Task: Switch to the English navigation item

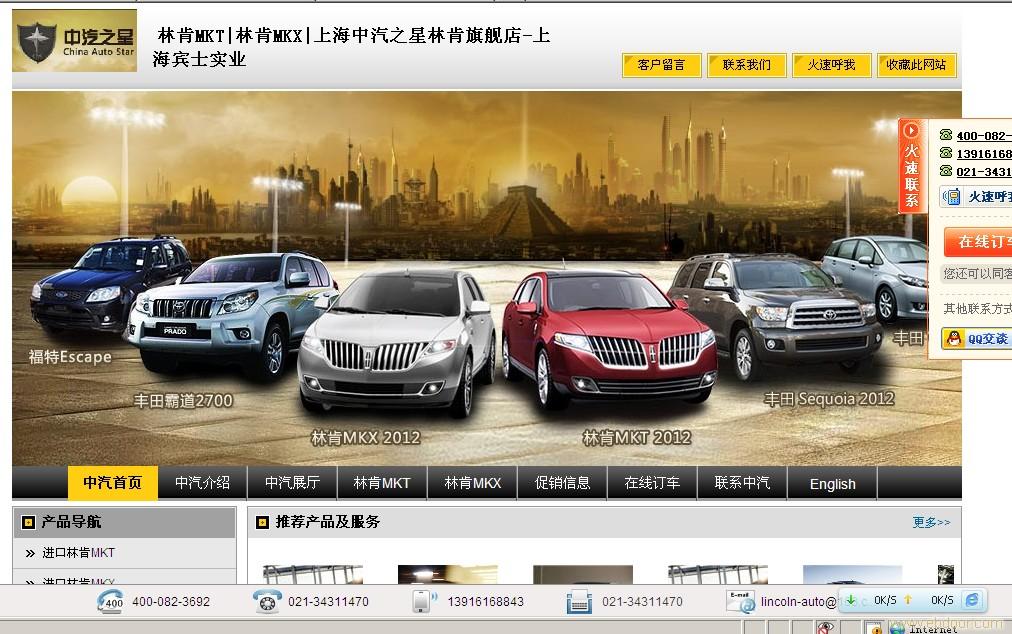Action: tap(833, 484)
